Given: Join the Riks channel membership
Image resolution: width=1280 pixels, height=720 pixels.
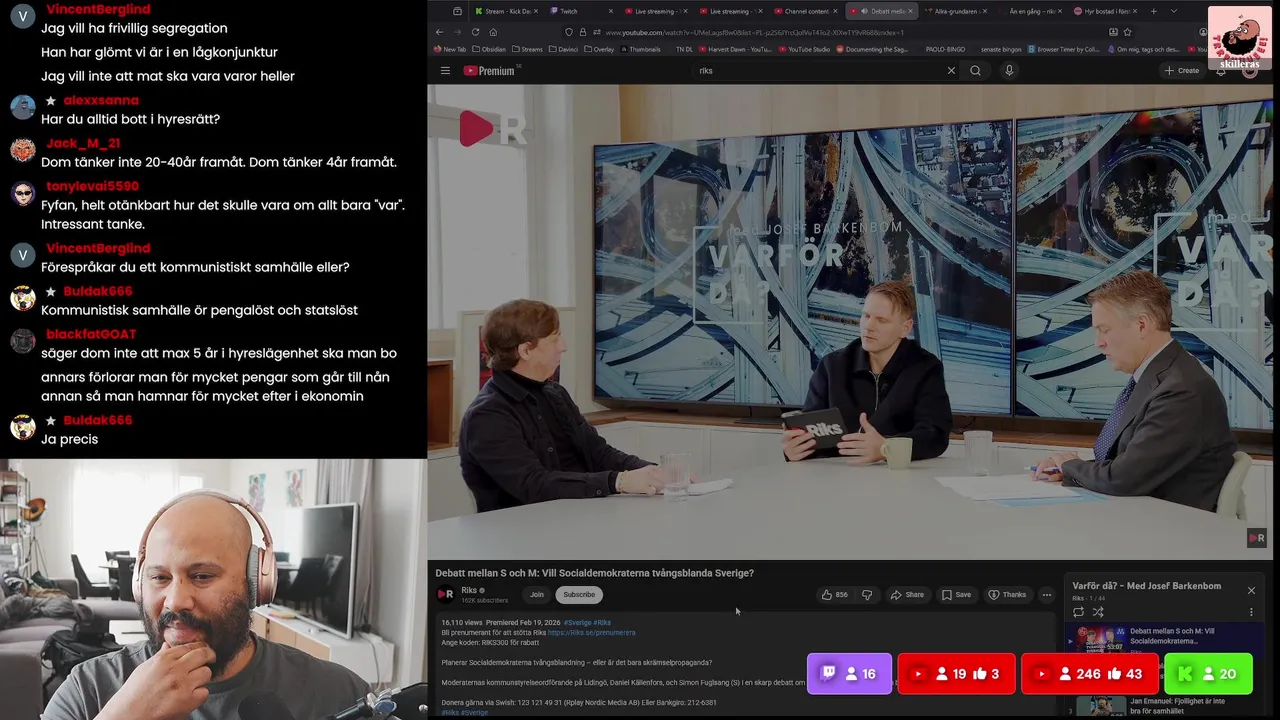Looking at the screenshot, I should (x=537, y=594).
